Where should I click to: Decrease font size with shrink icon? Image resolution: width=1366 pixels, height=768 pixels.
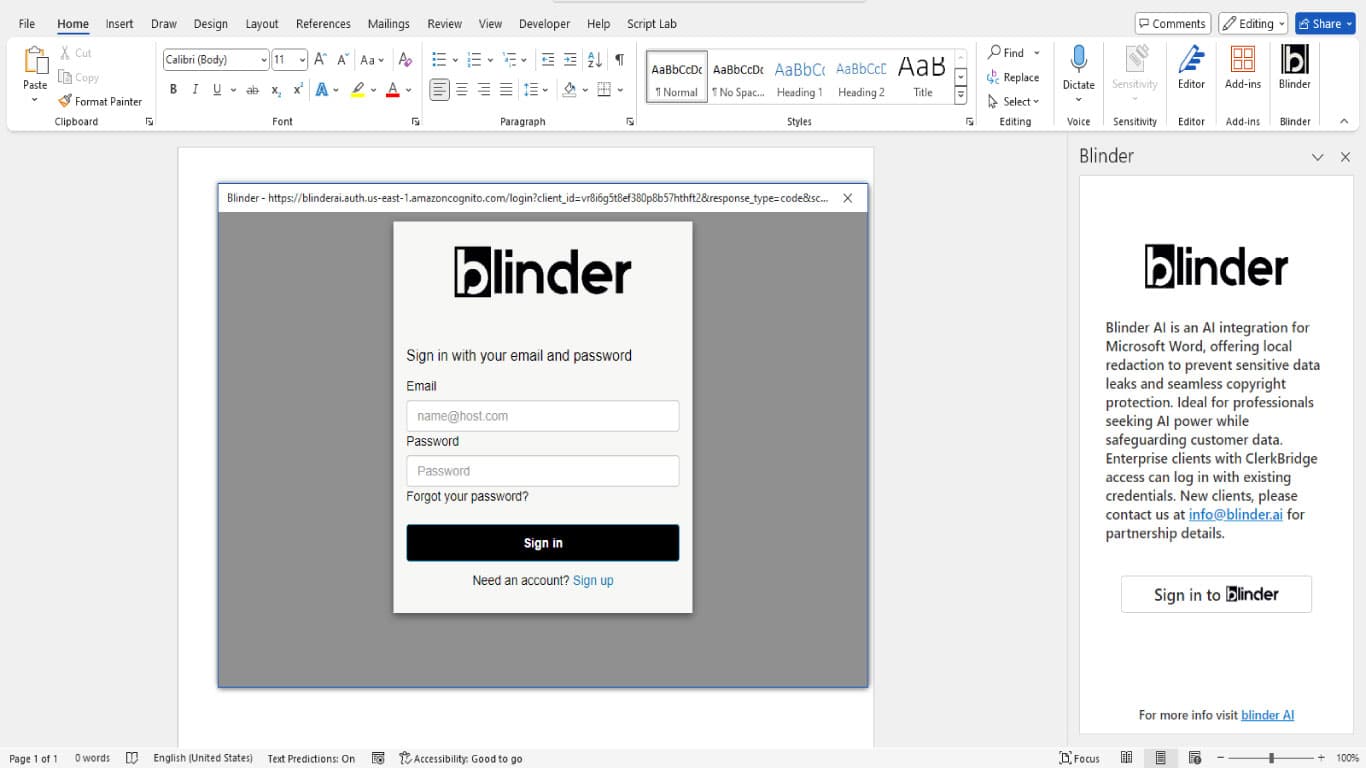click(342, 60)
